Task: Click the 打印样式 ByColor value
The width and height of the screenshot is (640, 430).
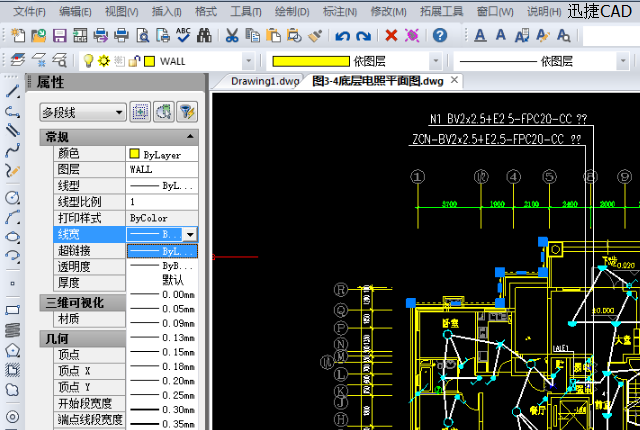Action: tap(162, 218)
